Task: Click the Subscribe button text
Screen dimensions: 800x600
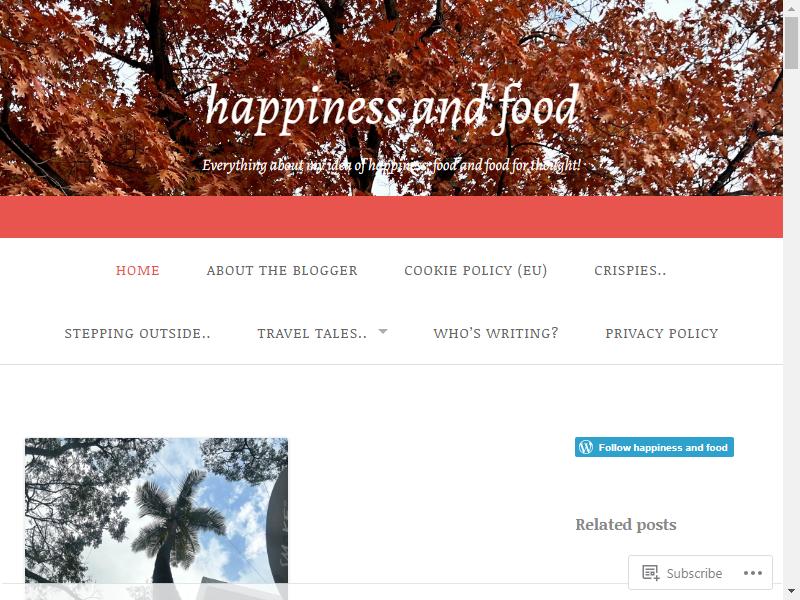Action: (694, 573)
